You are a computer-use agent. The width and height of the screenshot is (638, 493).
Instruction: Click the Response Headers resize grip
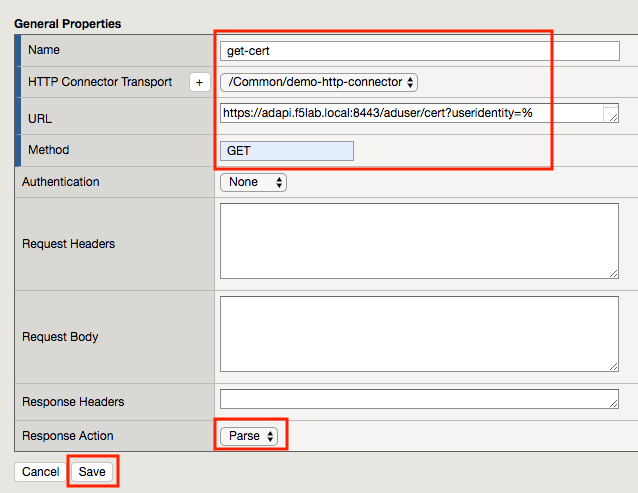point(614,404)
